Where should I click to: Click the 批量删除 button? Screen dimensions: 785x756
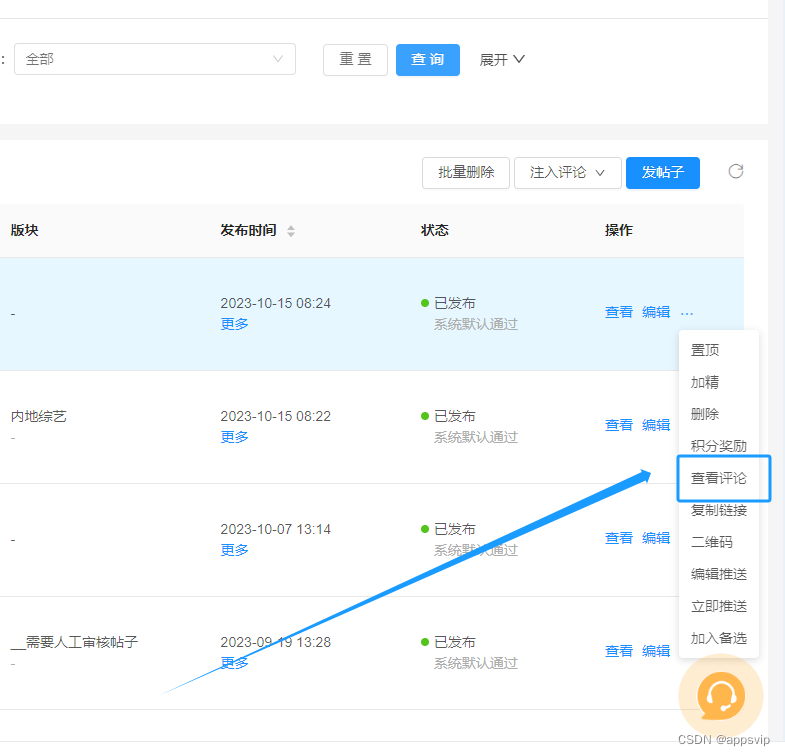pyautogui.click(x=466, y=173)
